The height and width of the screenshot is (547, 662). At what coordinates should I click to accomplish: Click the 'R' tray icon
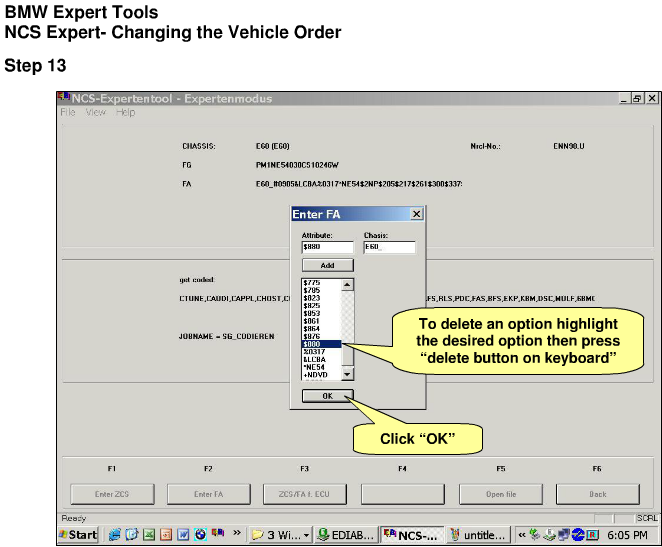click(x=592, y=535)
